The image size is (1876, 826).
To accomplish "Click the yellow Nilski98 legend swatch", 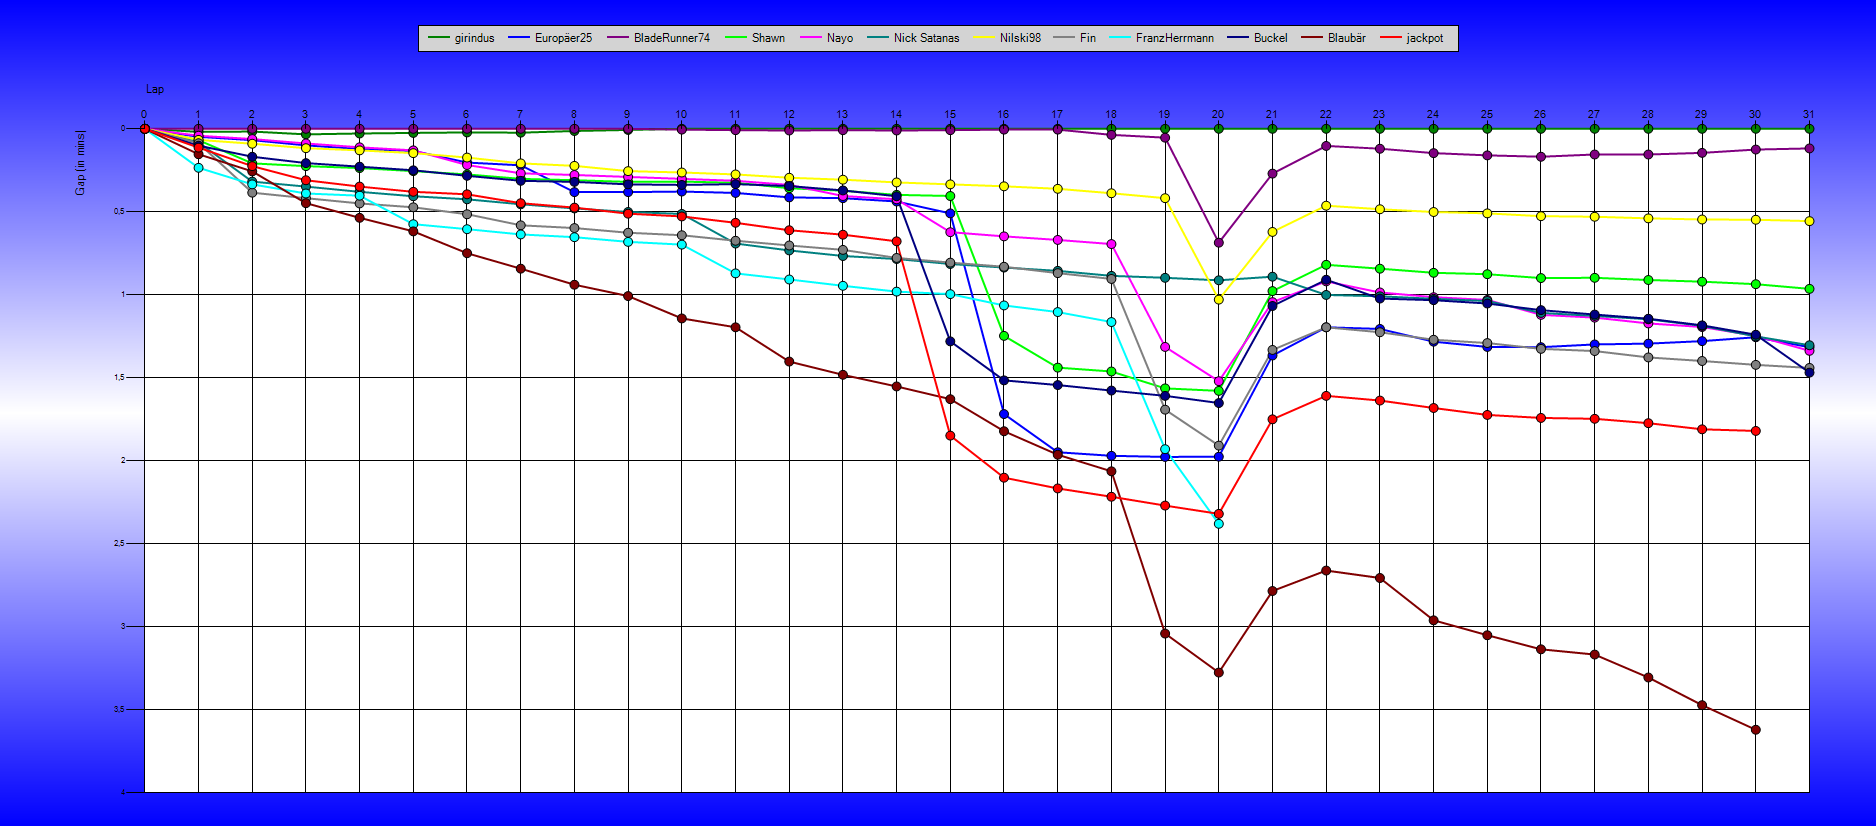I will 985,38.
